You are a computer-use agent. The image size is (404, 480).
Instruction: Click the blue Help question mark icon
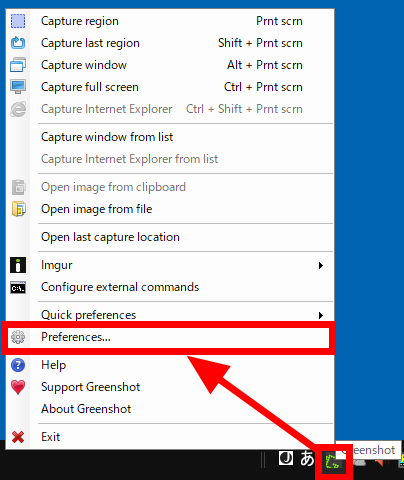coord(18,365)
